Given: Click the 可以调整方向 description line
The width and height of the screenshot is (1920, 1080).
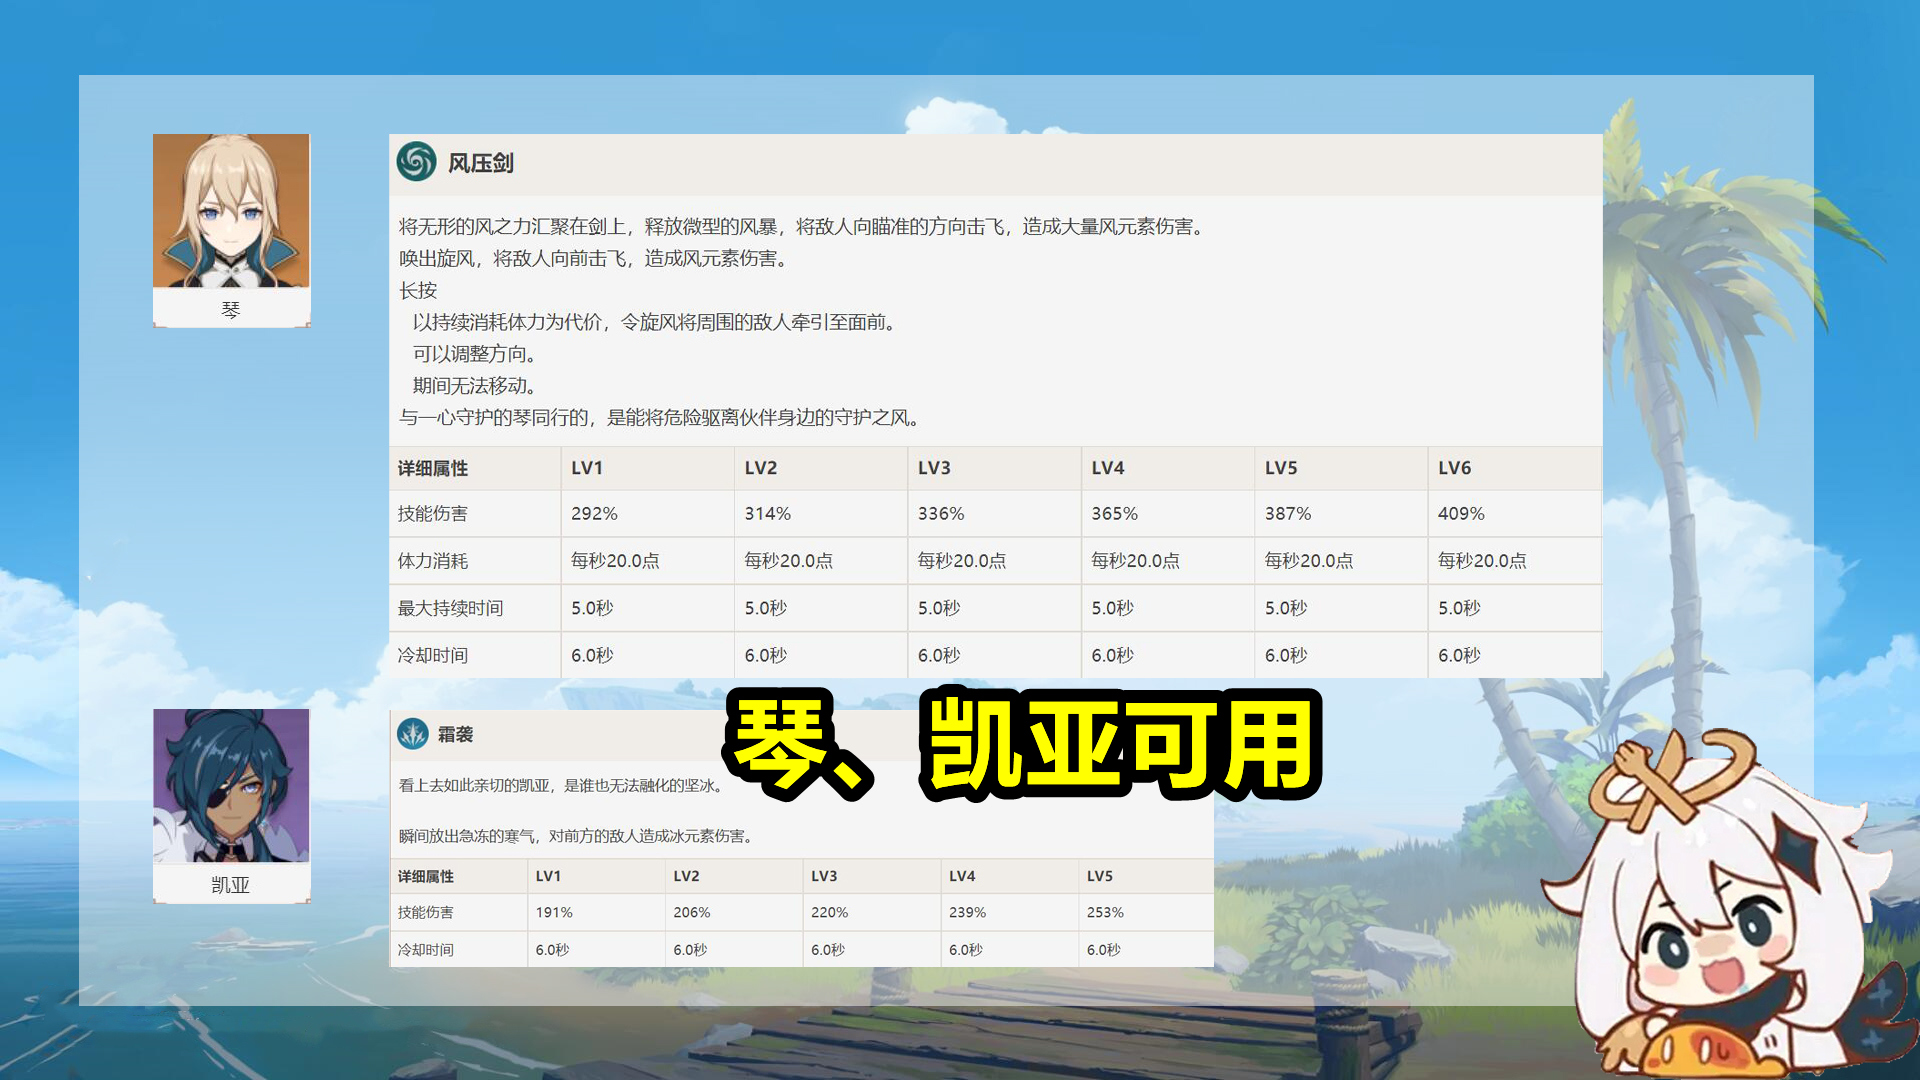Looking at the screenshot, I should coord(475,354).
